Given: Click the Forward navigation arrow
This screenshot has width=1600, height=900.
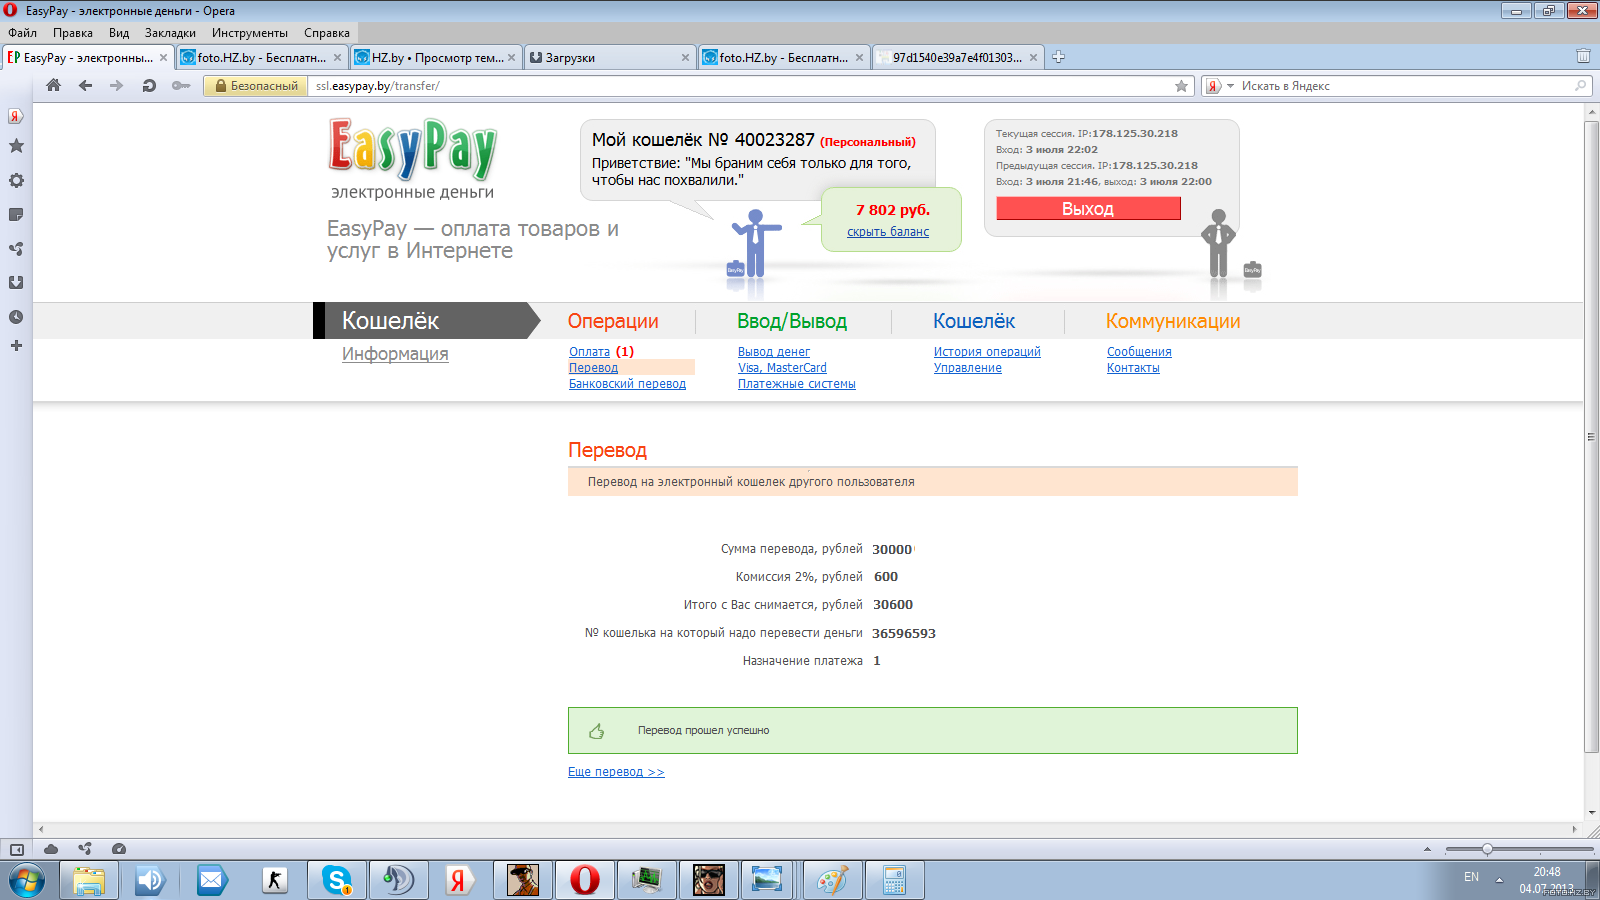Looking at the screenshot, I should pos(117,86).
